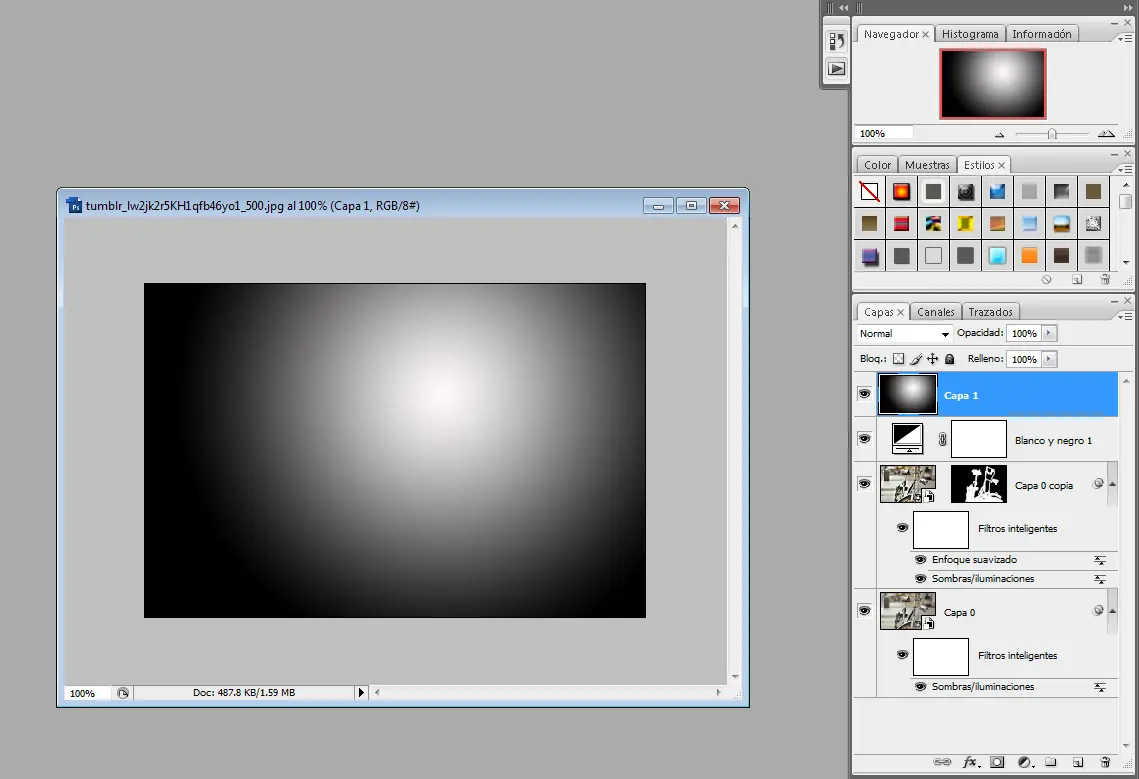Open Capas panel options menu

click(1124, 317)
